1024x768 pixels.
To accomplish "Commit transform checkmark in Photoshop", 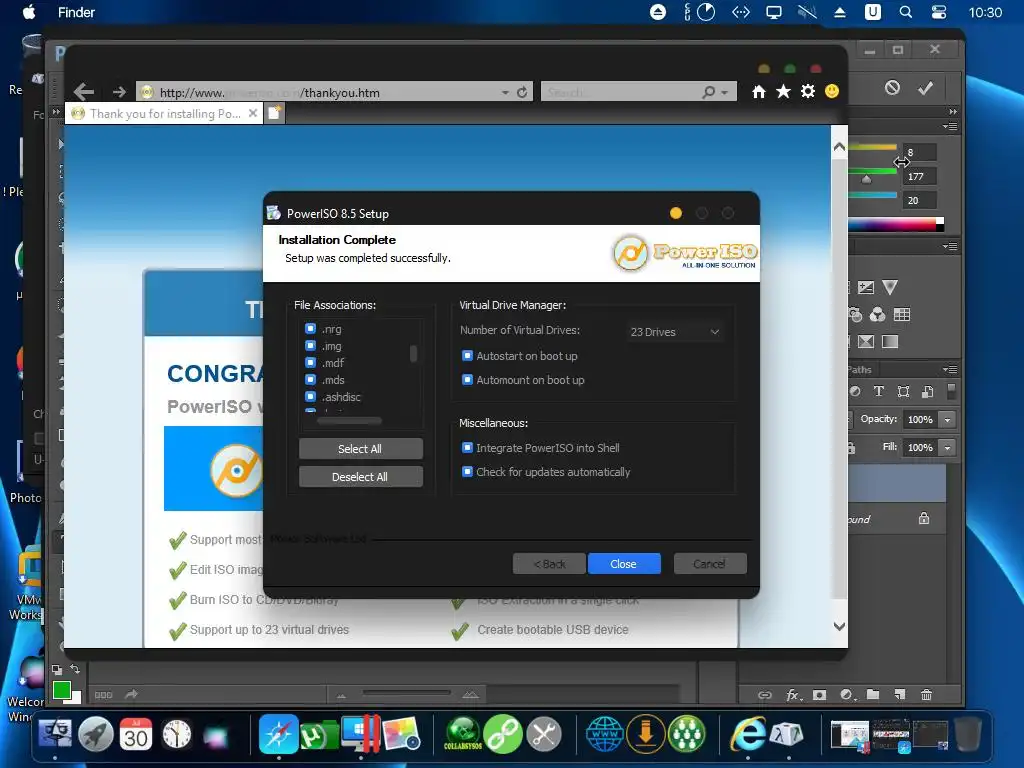I will click(x=925, y=88).
